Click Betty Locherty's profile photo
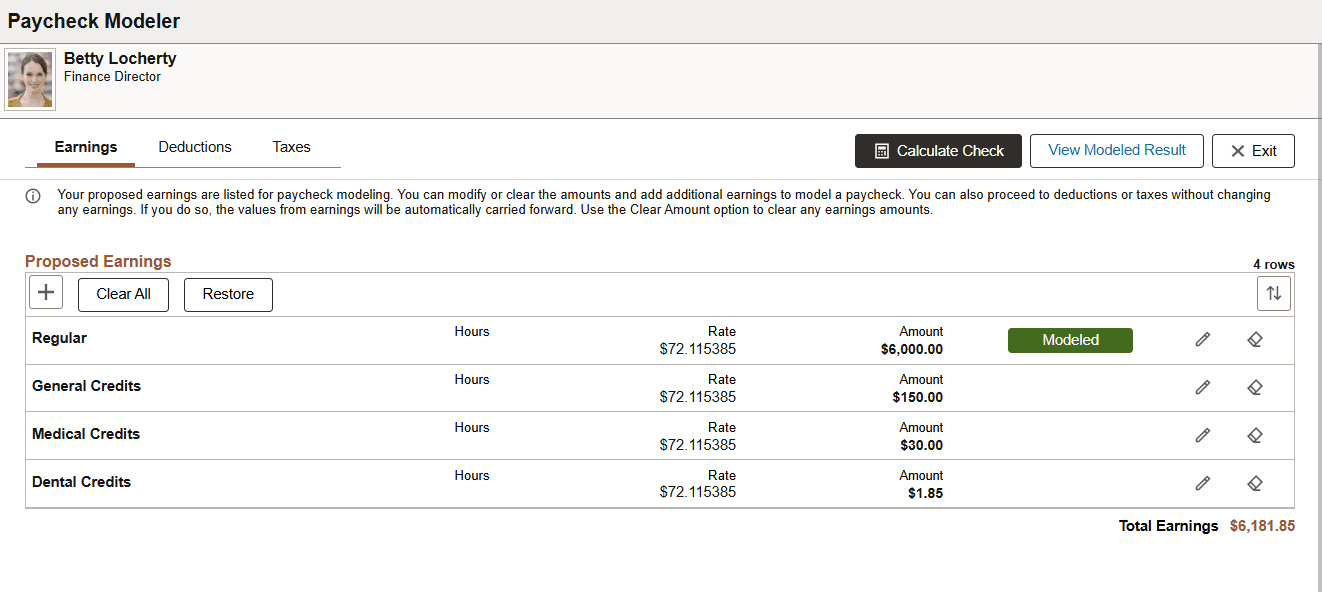 click(x=29, y=78)
